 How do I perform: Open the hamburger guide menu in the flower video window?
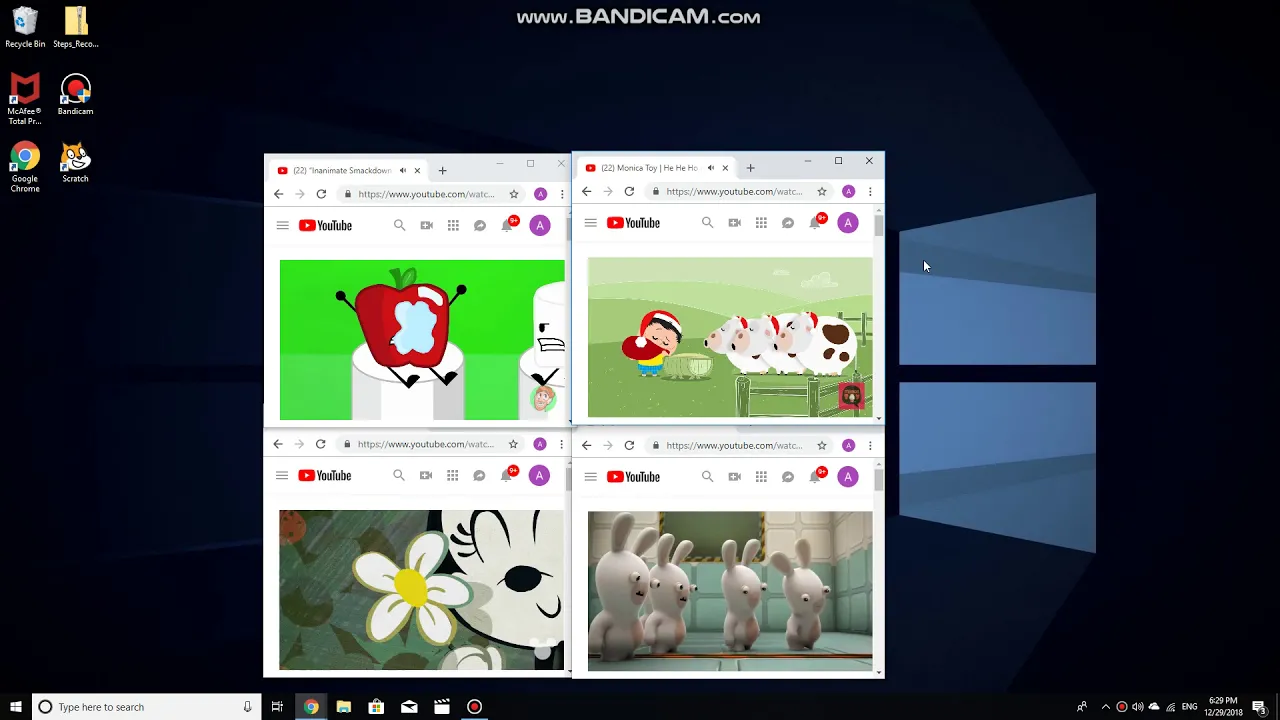pos(282,476)
